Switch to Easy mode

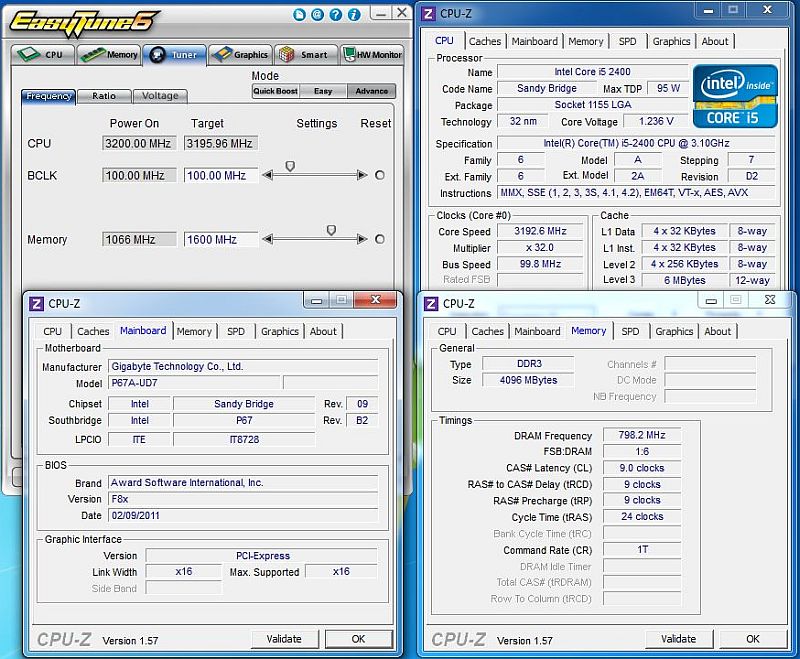pyautogui.click(x=323, y=91)
